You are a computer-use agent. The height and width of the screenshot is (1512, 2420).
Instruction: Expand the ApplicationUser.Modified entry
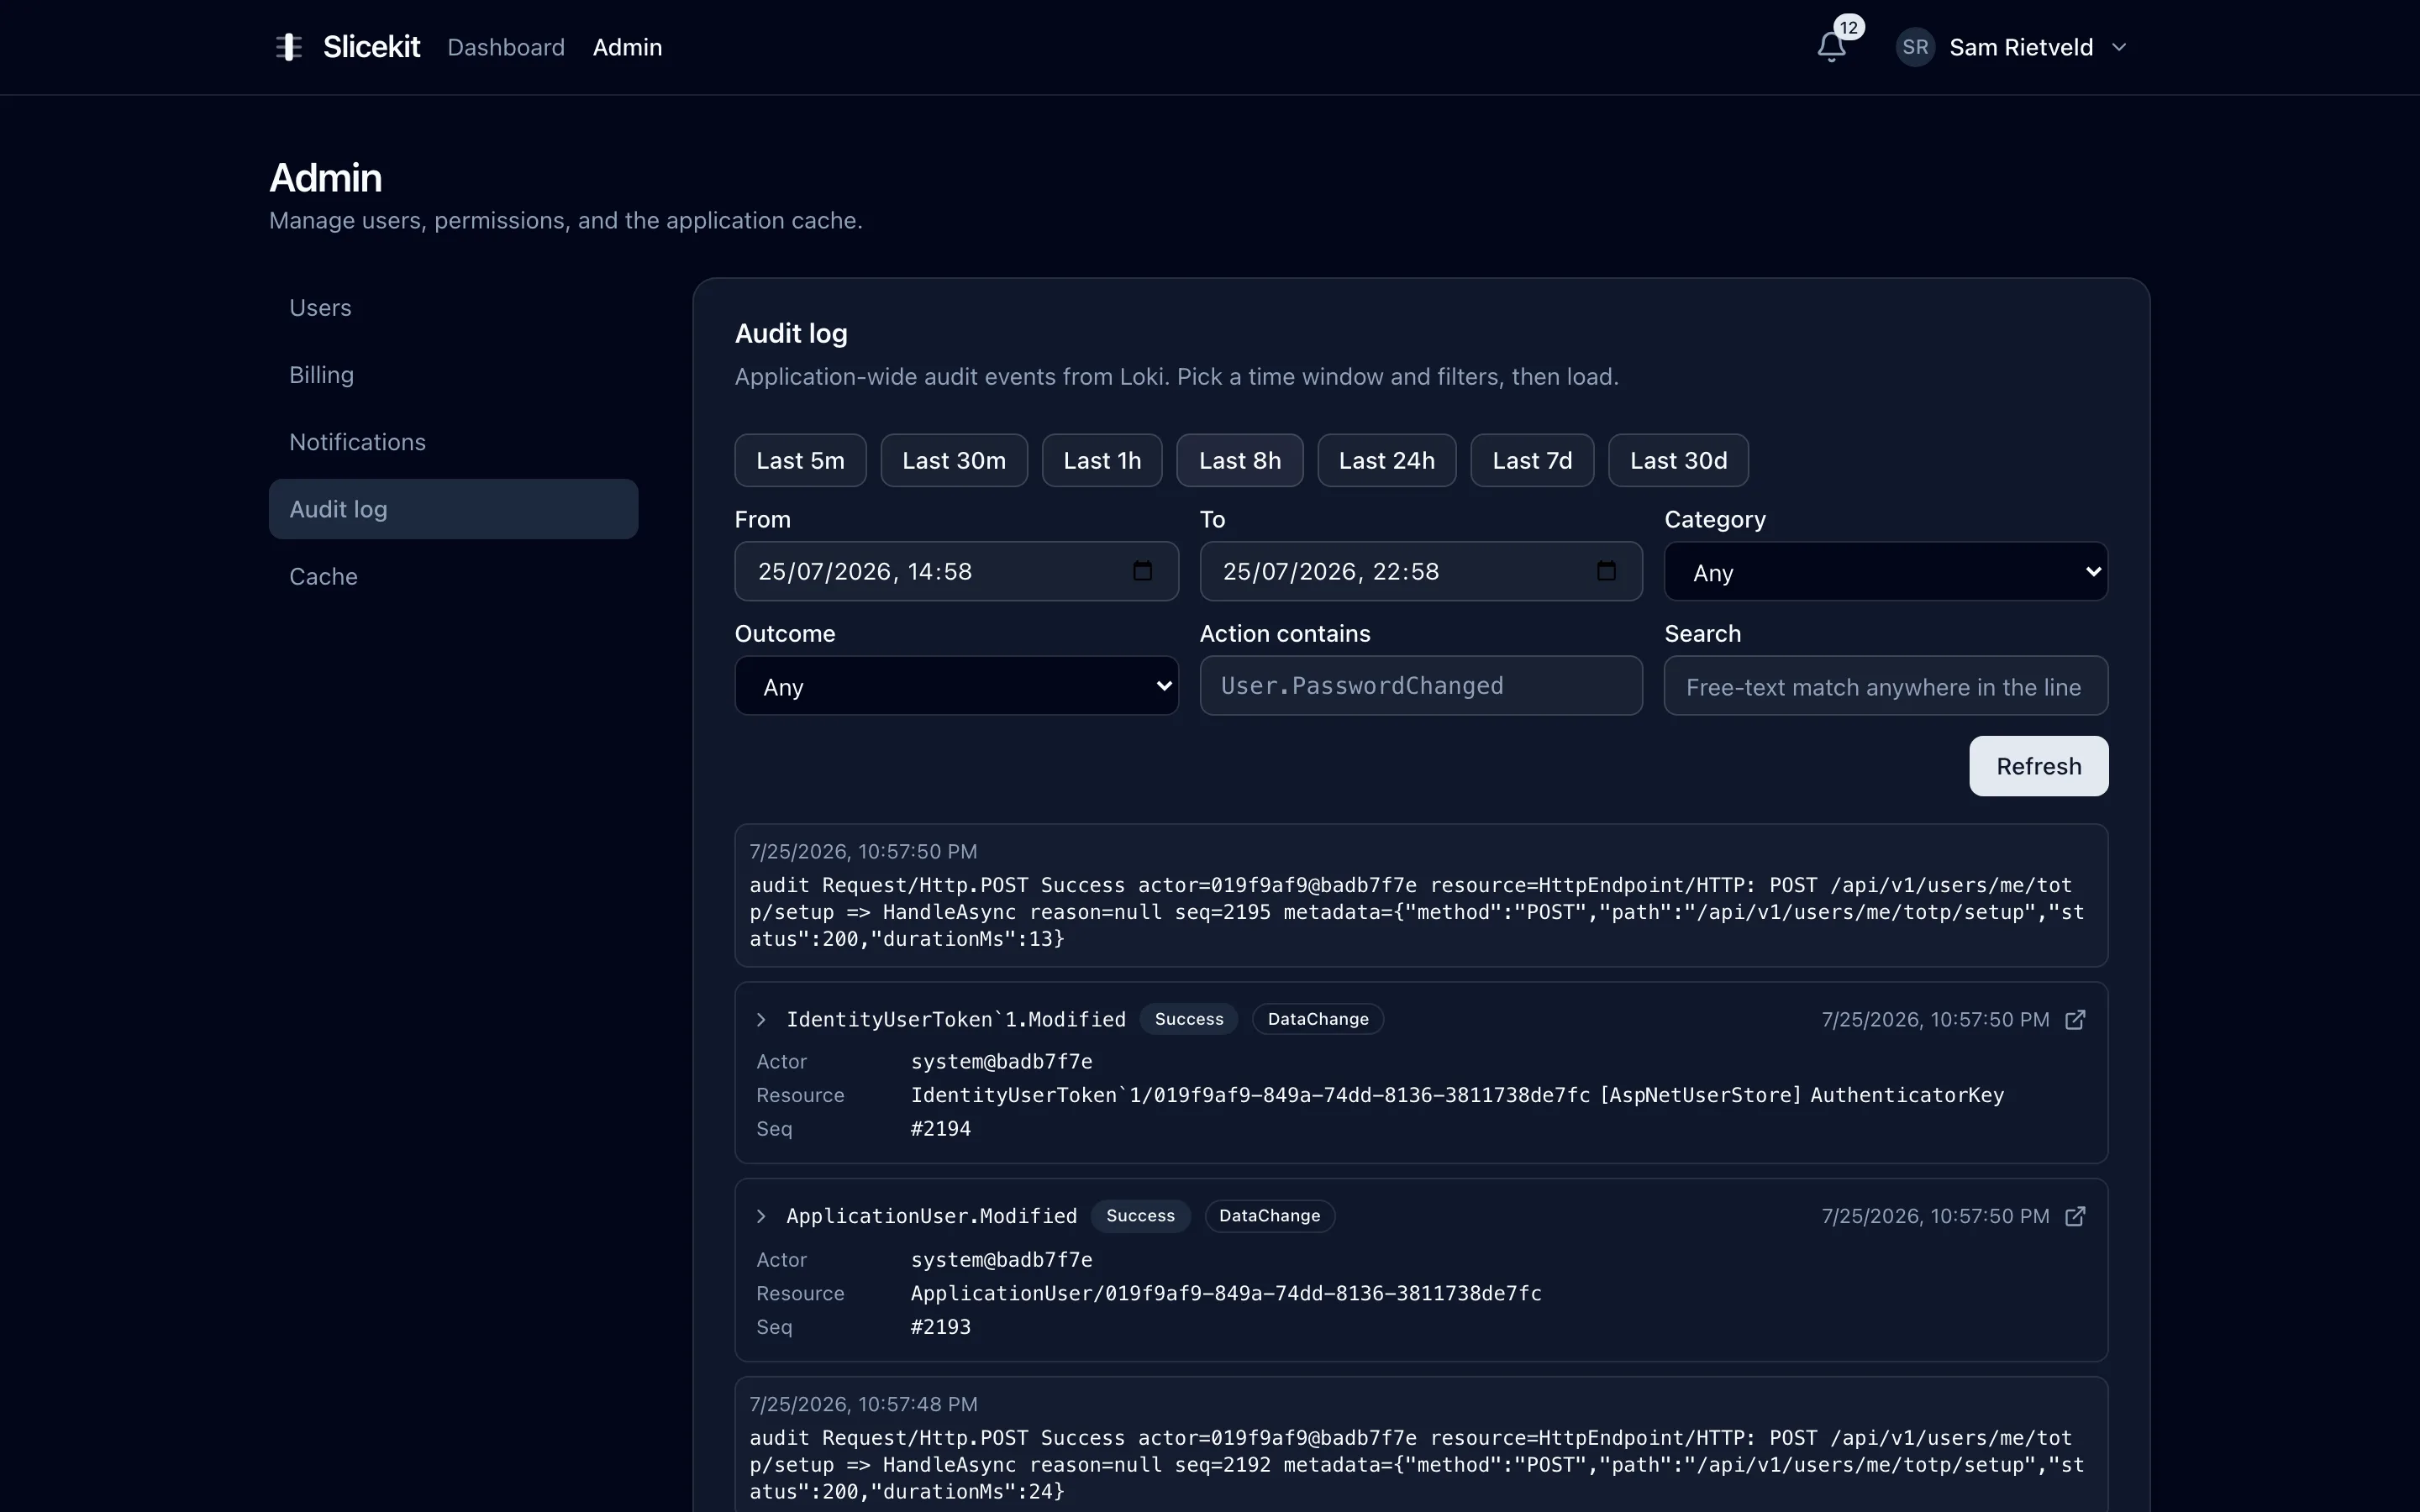click(761, 1216)
